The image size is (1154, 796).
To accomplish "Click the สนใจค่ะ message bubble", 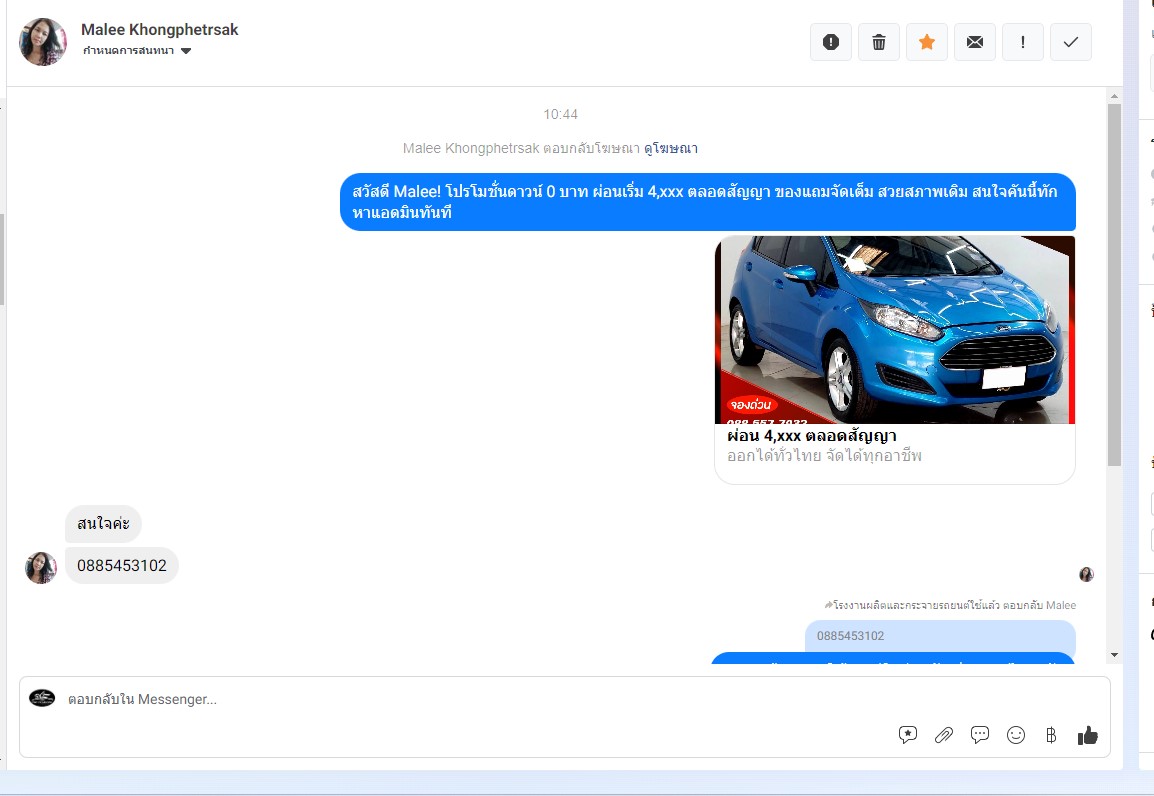I will (103, 523).
